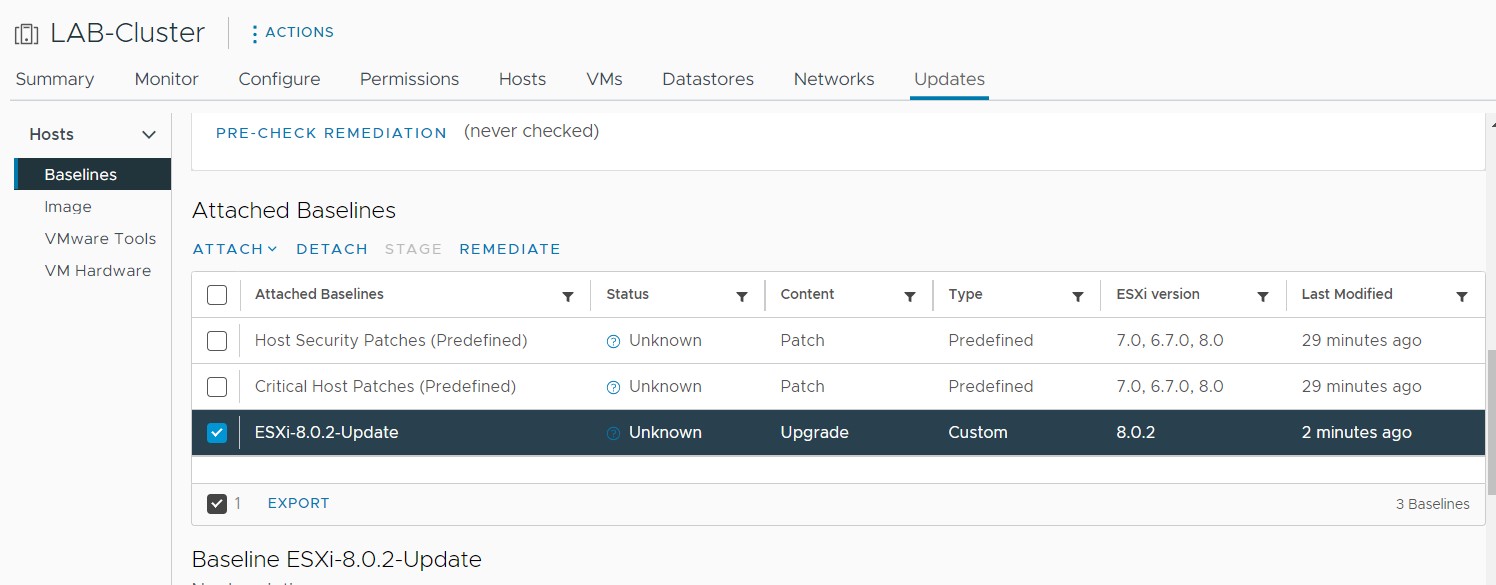This screenshot has height=585, width=1496.
Task: Switch to the Summary tab
Action: coord(55,79)
